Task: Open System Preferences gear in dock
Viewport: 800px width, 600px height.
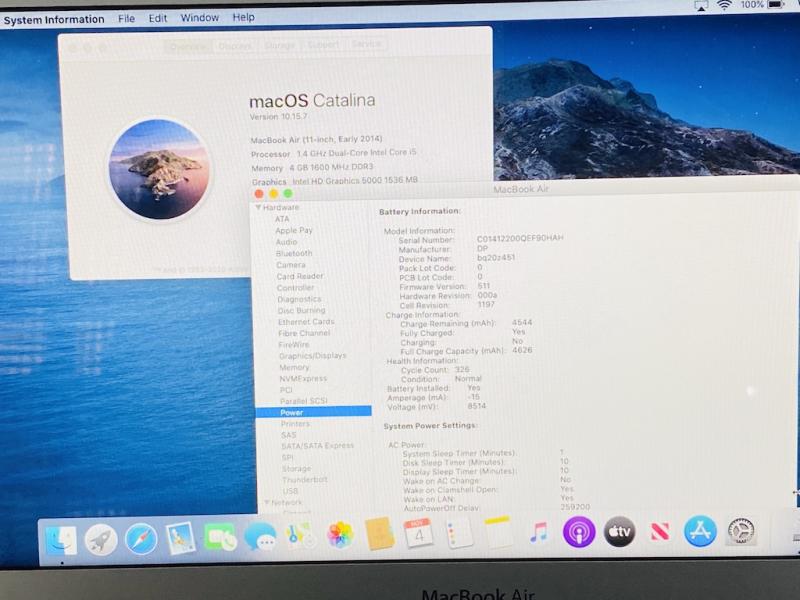Action: coord(741,531)
